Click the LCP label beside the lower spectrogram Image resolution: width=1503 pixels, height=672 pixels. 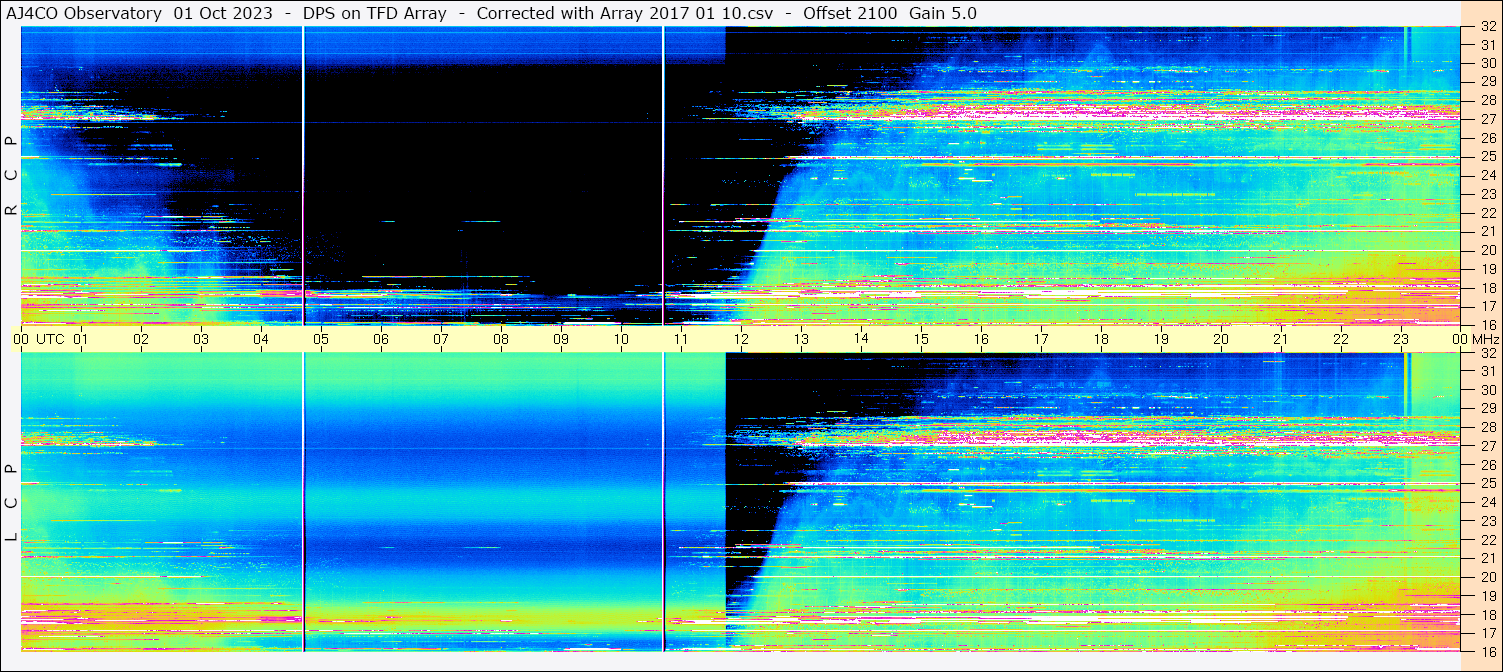(x=11, y=503)
